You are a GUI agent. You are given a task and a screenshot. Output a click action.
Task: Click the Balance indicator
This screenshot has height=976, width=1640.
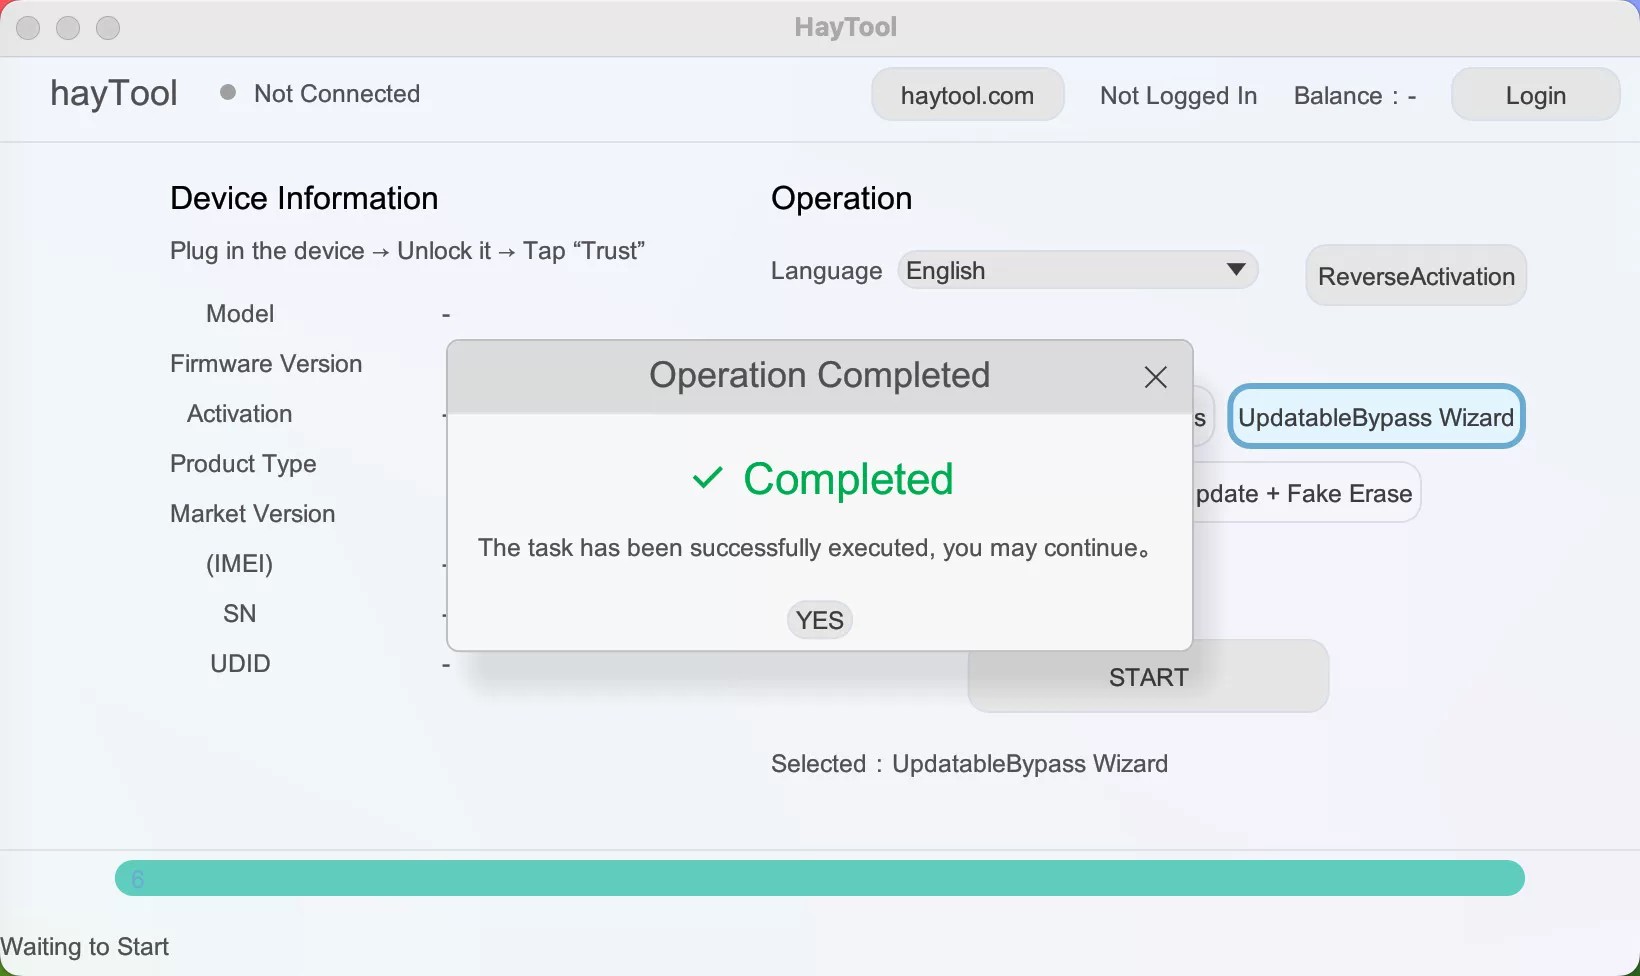1354,95
